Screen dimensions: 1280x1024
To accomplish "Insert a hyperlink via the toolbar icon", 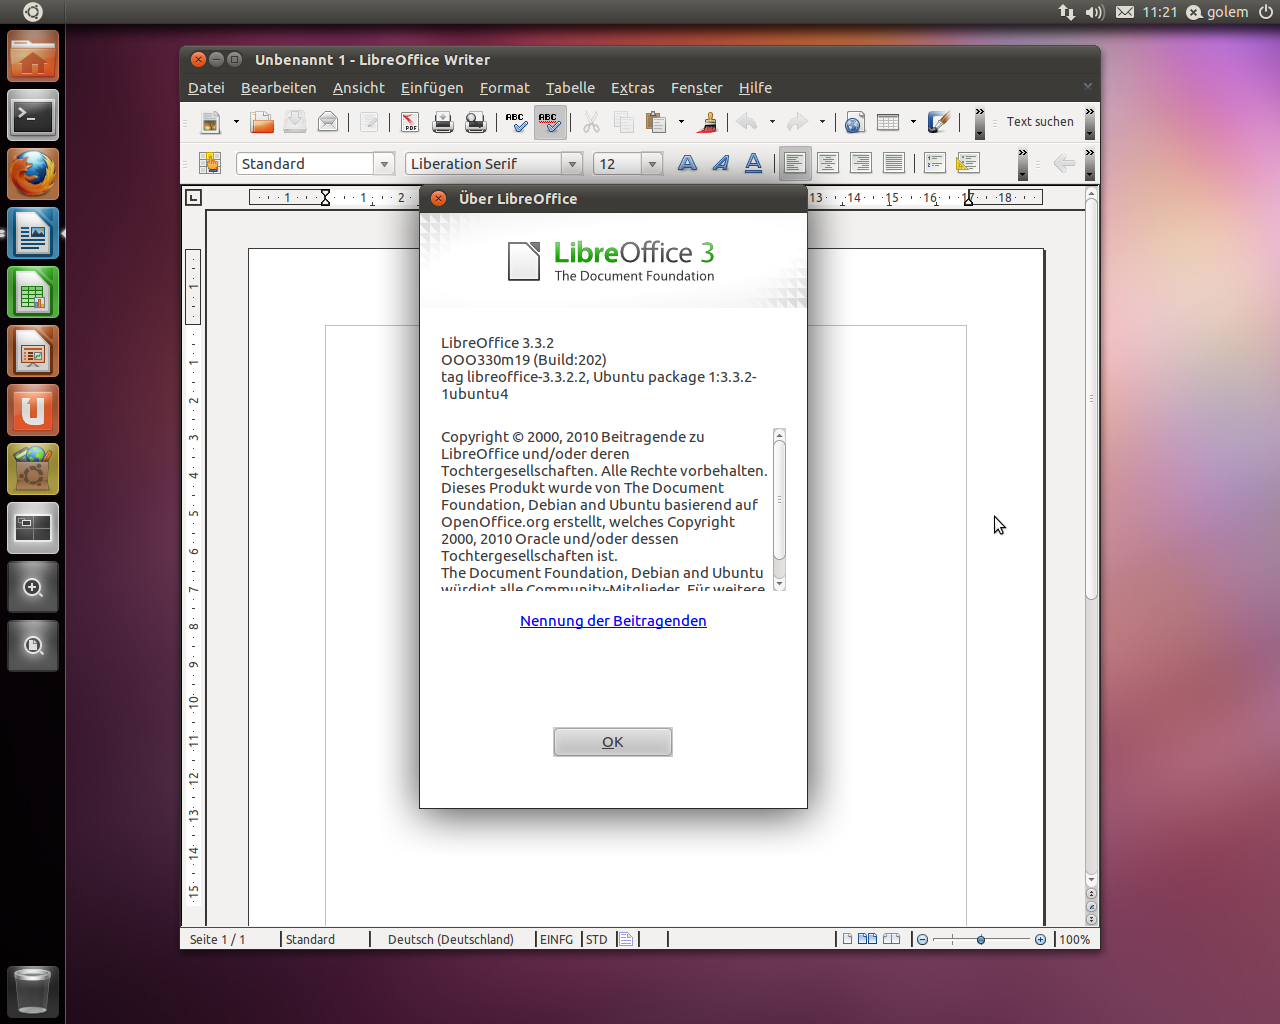I will point(854,121).
